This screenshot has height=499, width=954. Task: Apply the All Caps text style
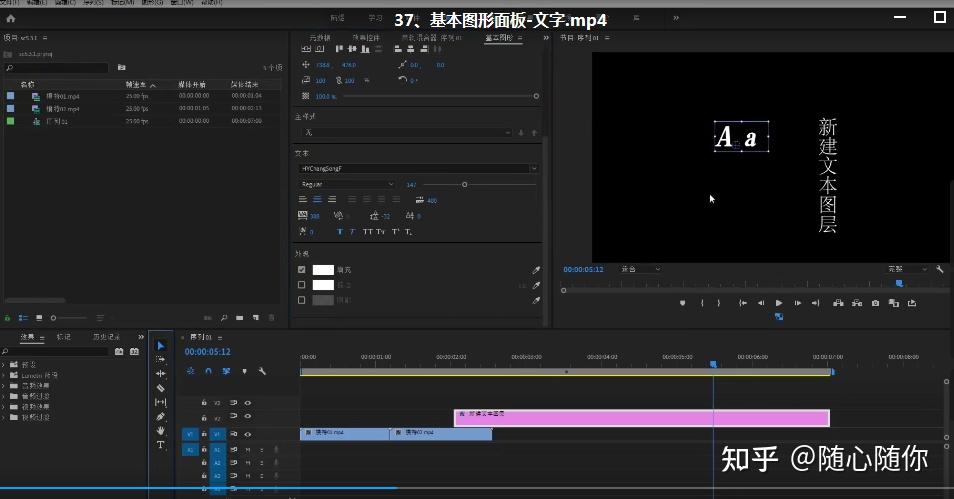coord(367,232)
